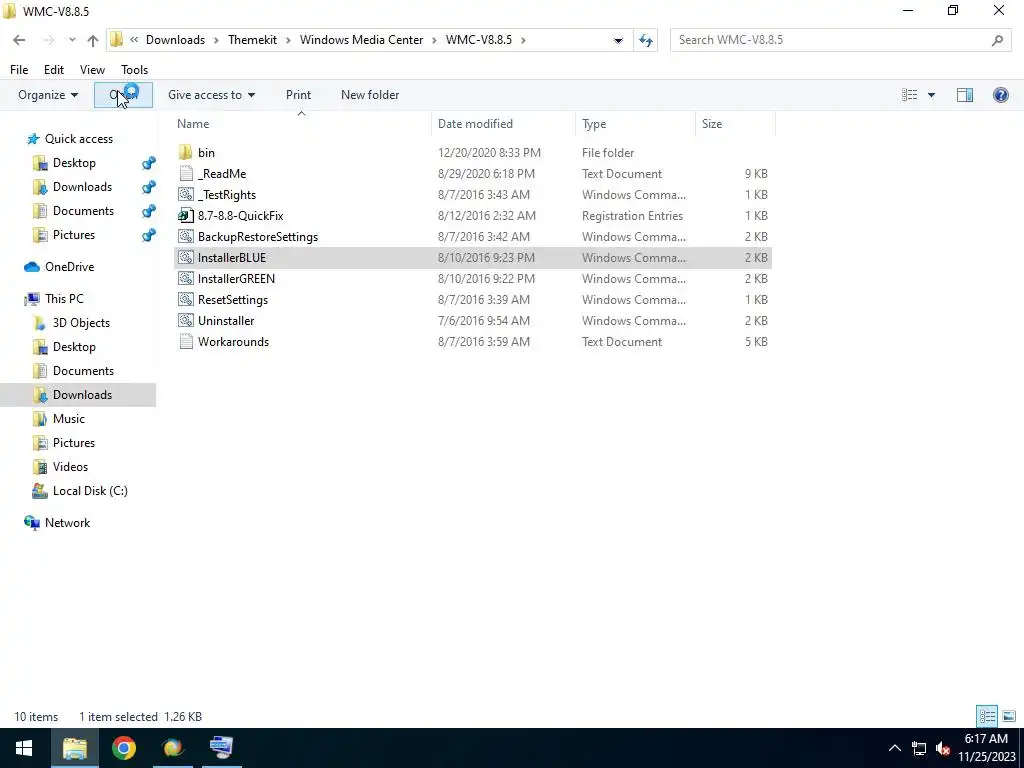Select the _TestRights command script icon
This screenshot has width=1024, height=768.
click(x=186, y=195)
